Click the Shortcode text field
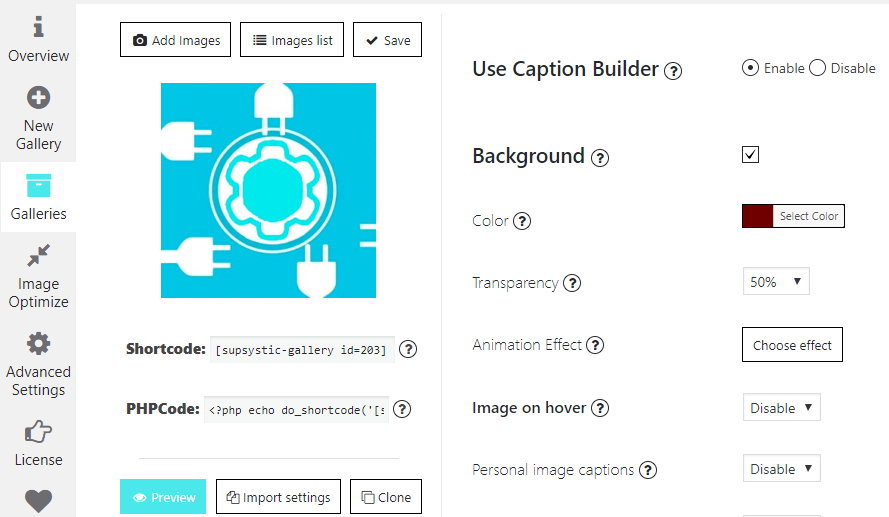 [302, 350]
